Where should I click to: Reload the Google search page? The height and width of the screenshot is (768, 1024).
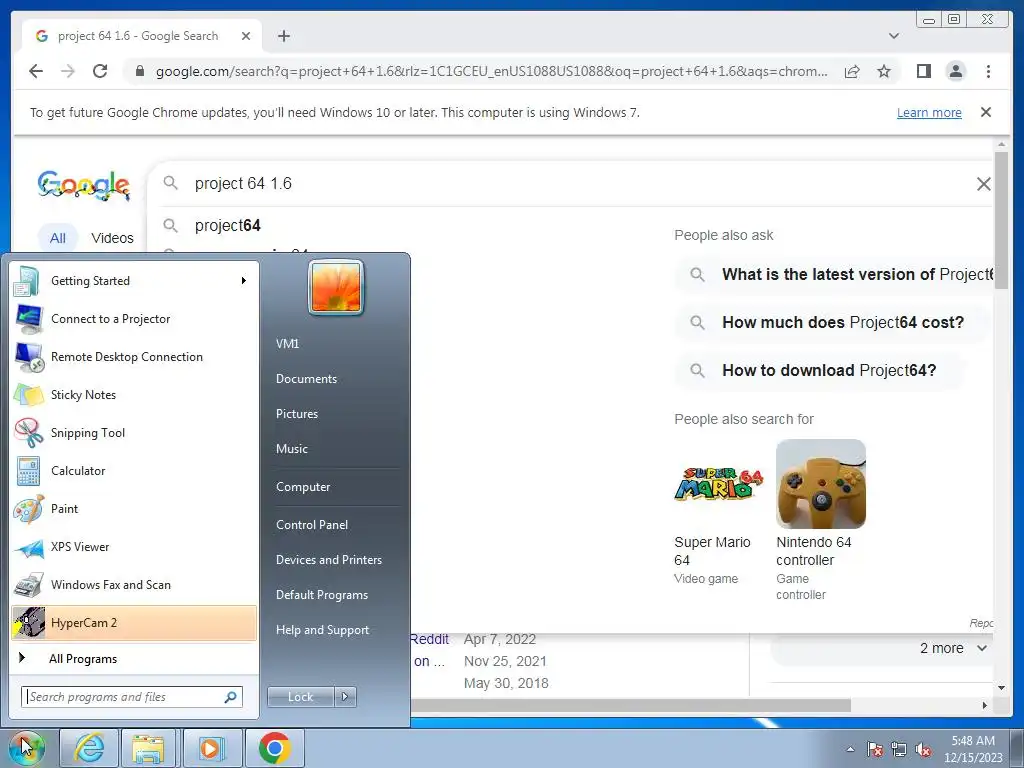tap(100, 71)
